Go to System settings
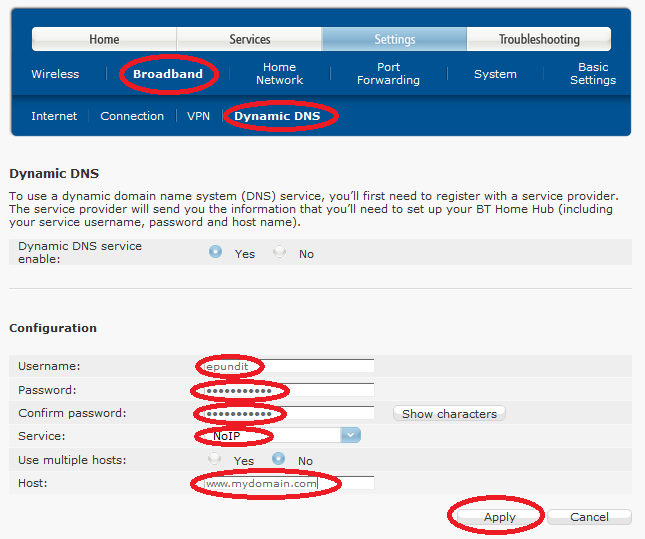Viewport: 645px width, 539px height. click(495, 74)
